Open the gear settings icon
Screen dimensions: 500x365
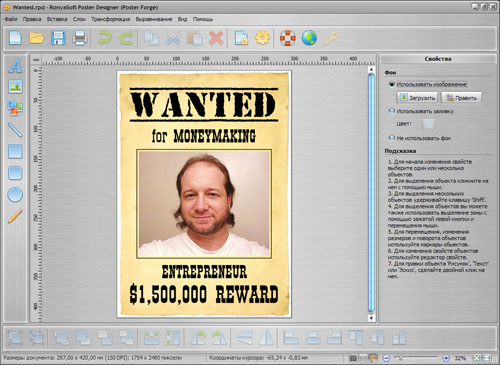[263, 38]
